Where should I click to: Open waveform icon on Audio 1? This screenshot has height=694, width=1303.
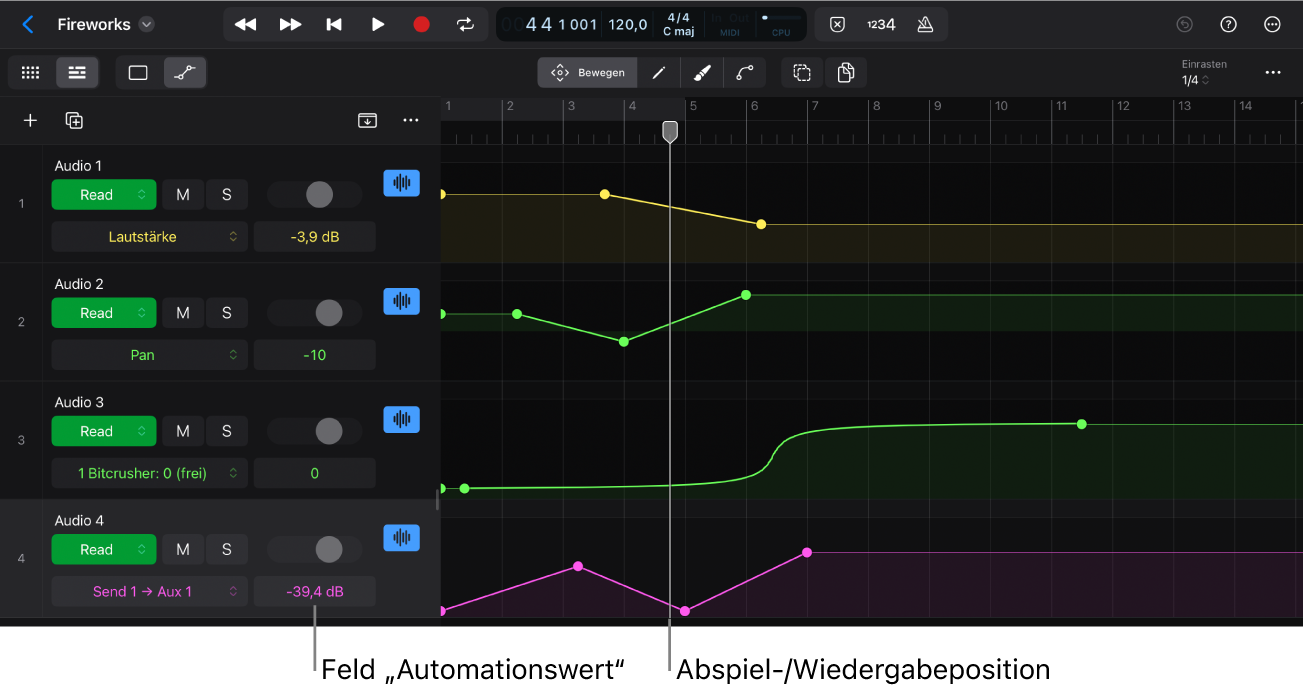tap(402, 183)
